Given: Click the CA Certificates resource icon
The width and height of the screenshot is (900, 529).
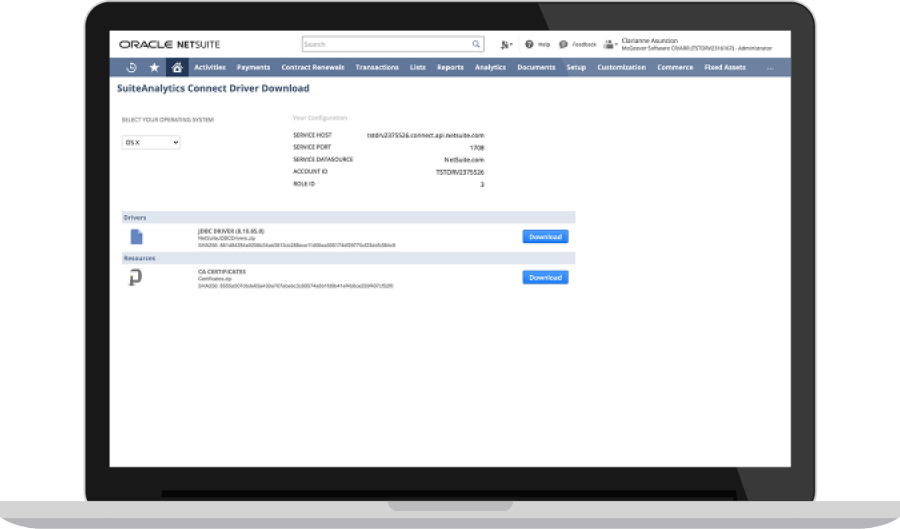Looking at the screenshot, I should [x=135, y=278].
